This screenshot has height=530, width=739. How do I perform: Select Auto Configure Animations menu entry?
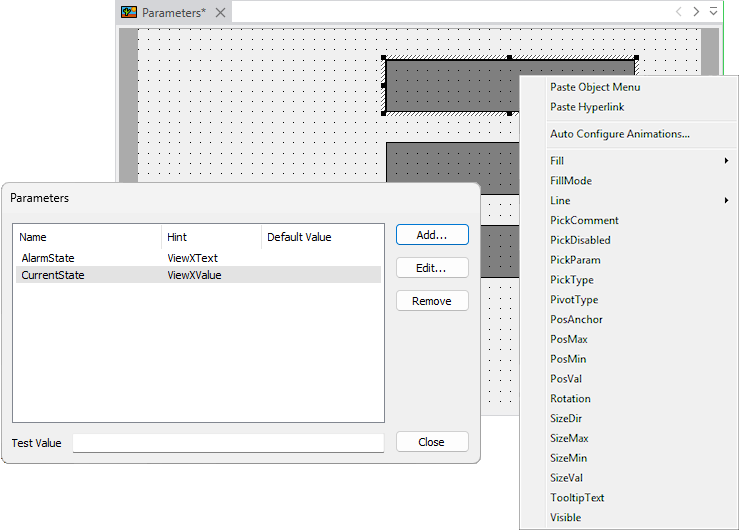(619, 134)
